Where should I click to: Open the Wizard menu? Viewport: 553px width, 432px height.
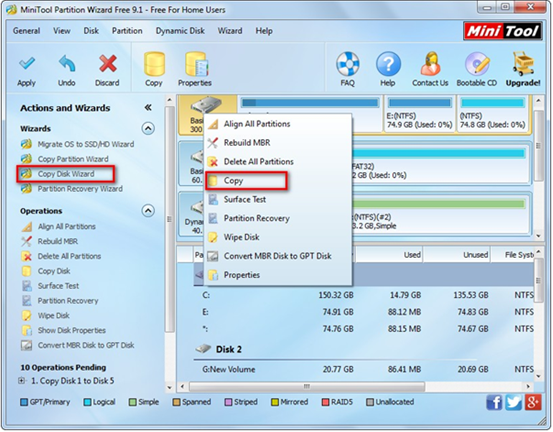[x=230, y=31]
